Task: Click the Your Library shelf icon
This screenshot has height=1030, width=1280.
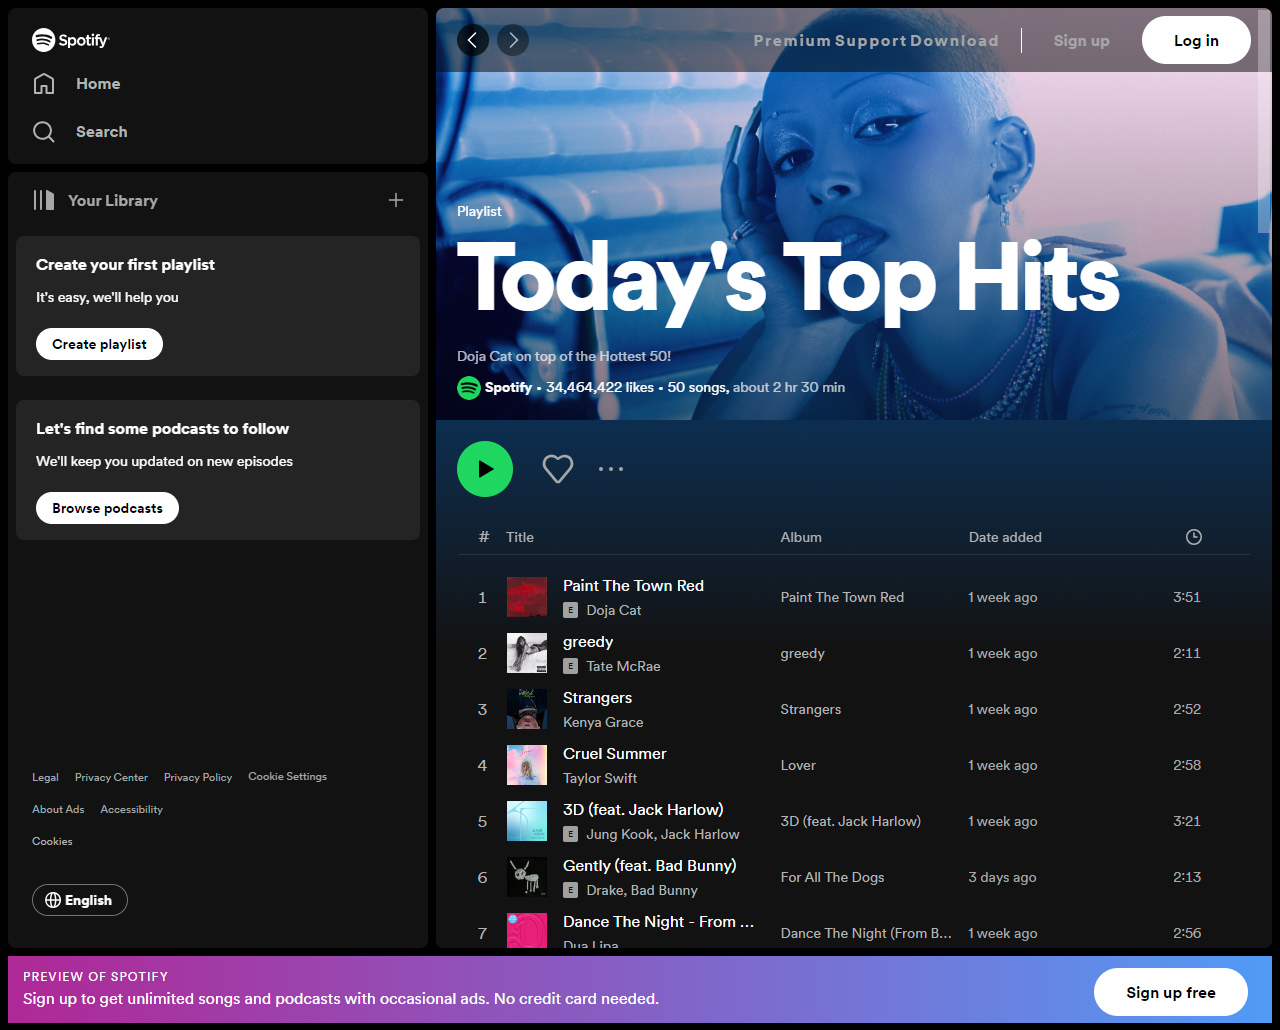Action: [x=44, y=200]
